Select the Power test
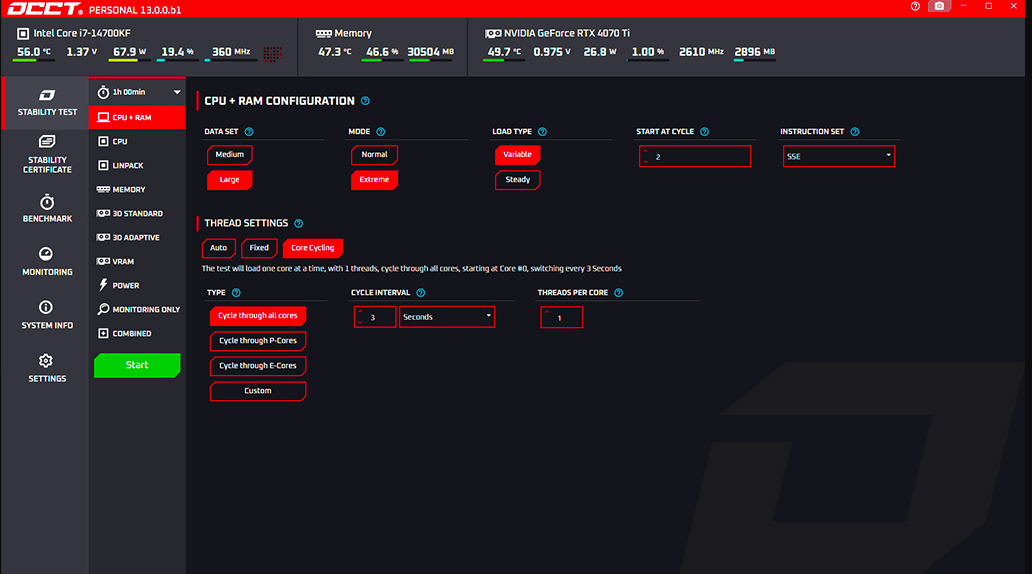The height and width of the screenshot is (574, 1032). [x=138, y=286]
